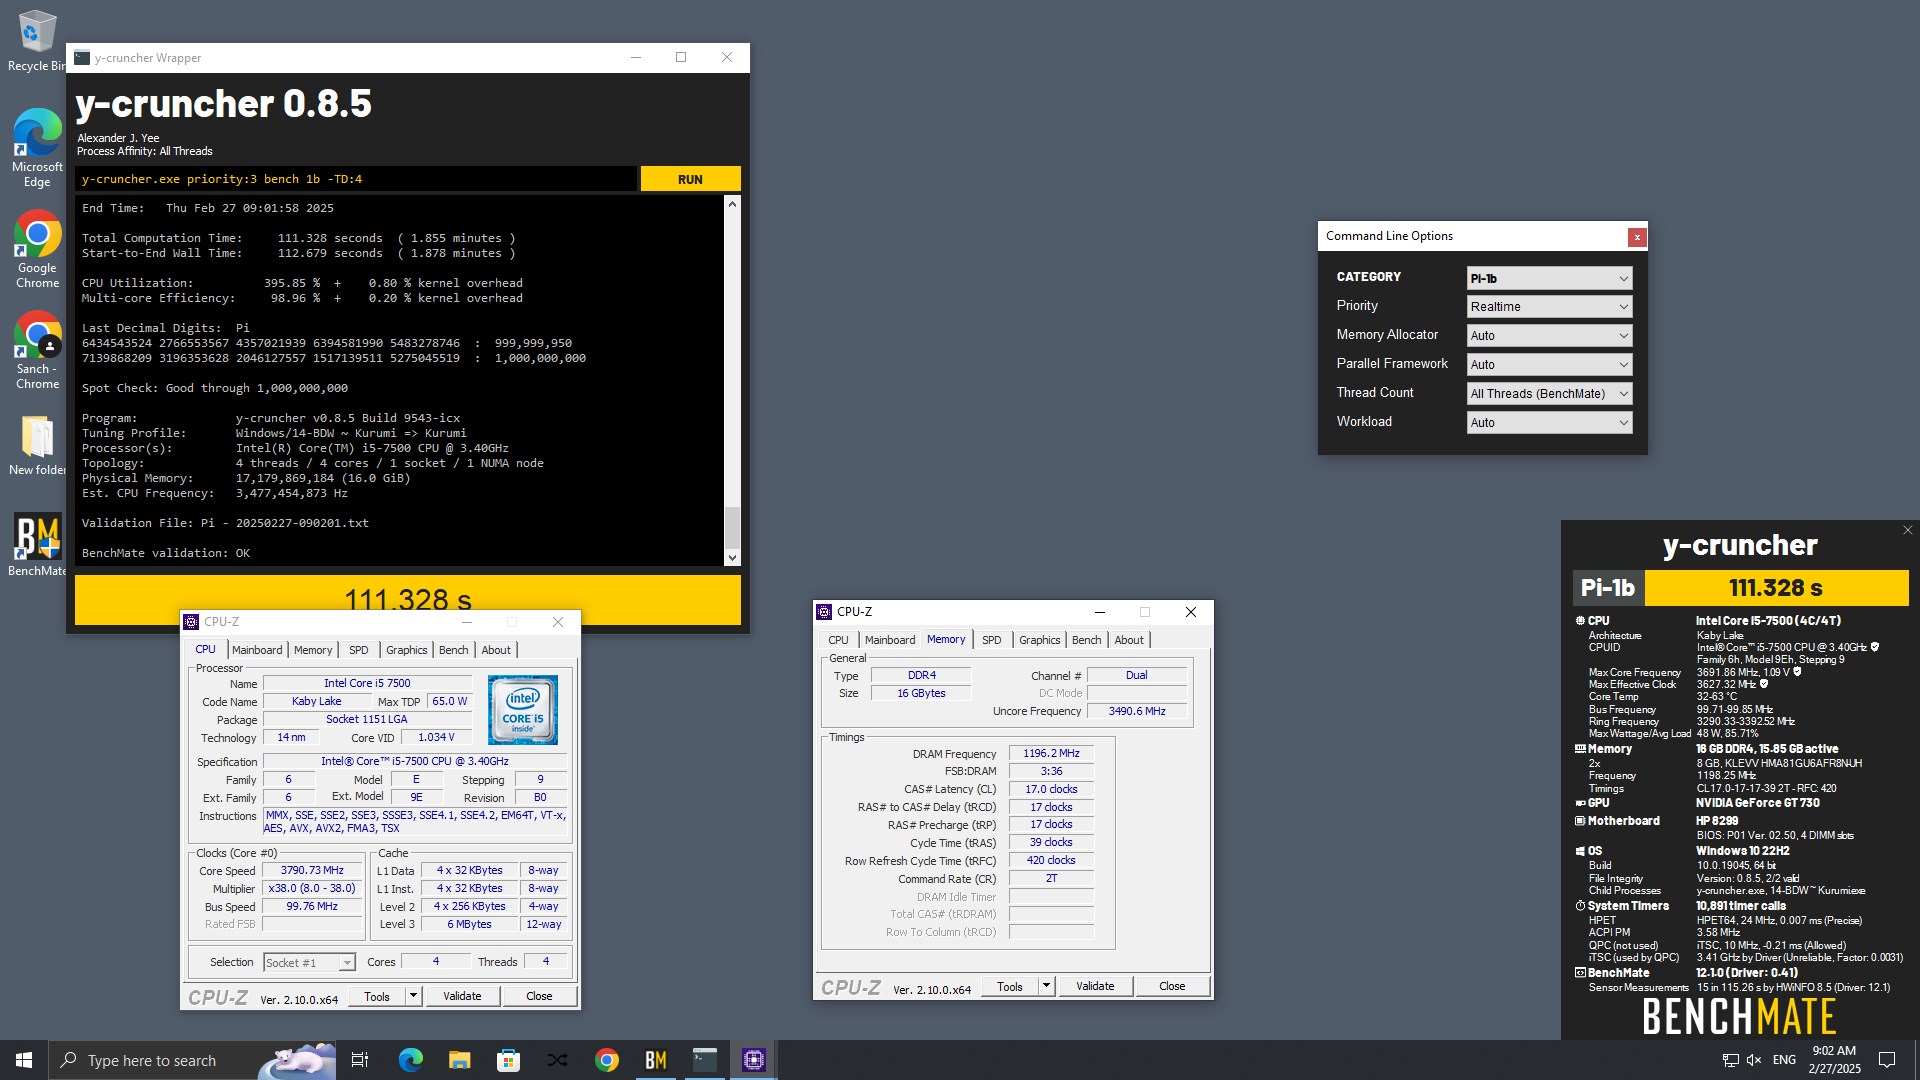Open Google Chrome desktop shortcut
1920x1080 pixels.
37,249
